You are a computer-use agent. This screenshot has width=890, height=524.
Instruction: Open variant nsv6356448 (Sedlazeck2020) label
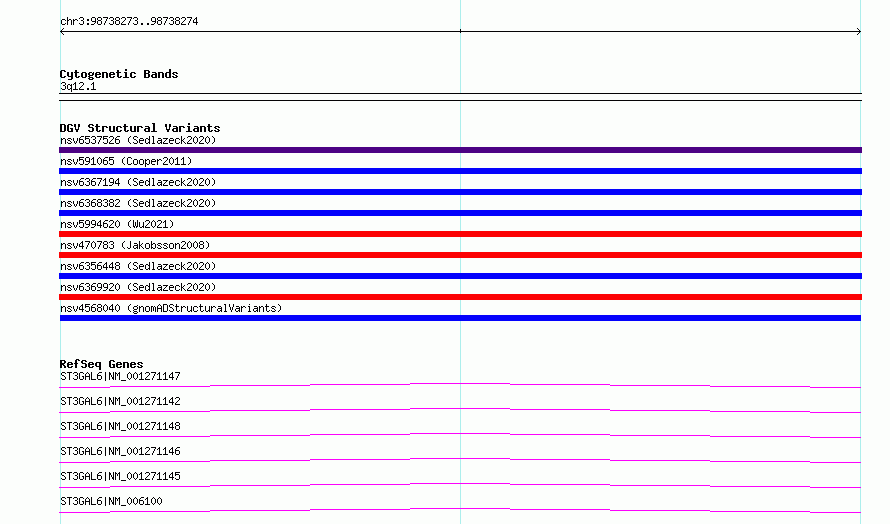point(138,266)
